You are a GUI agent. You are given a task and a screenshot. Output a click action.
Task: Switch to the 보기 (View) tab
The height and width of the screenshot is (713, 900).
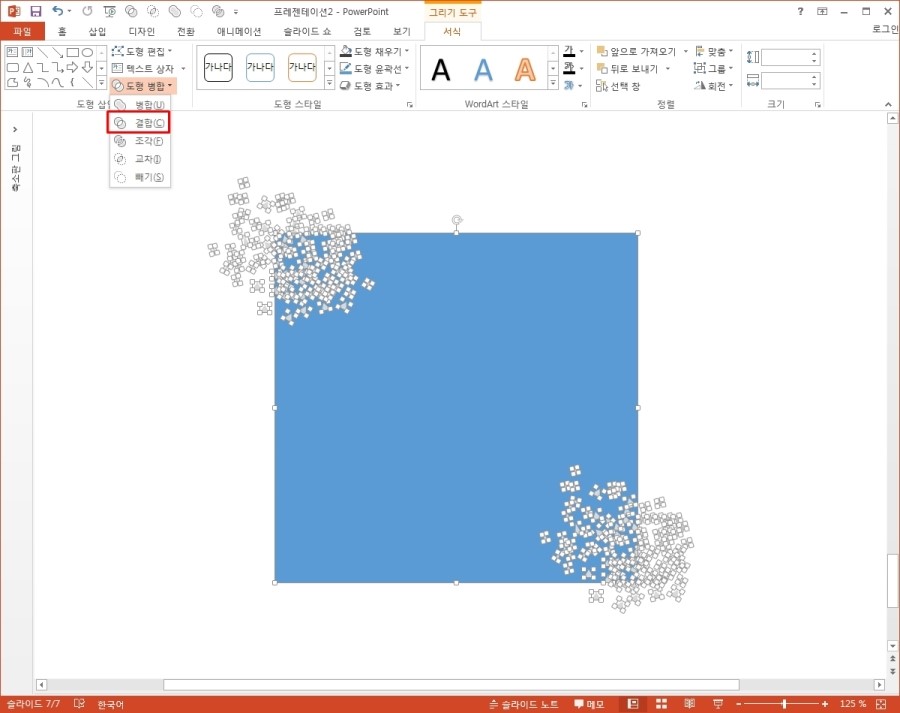pyautogui.click(x=402, y=32)
